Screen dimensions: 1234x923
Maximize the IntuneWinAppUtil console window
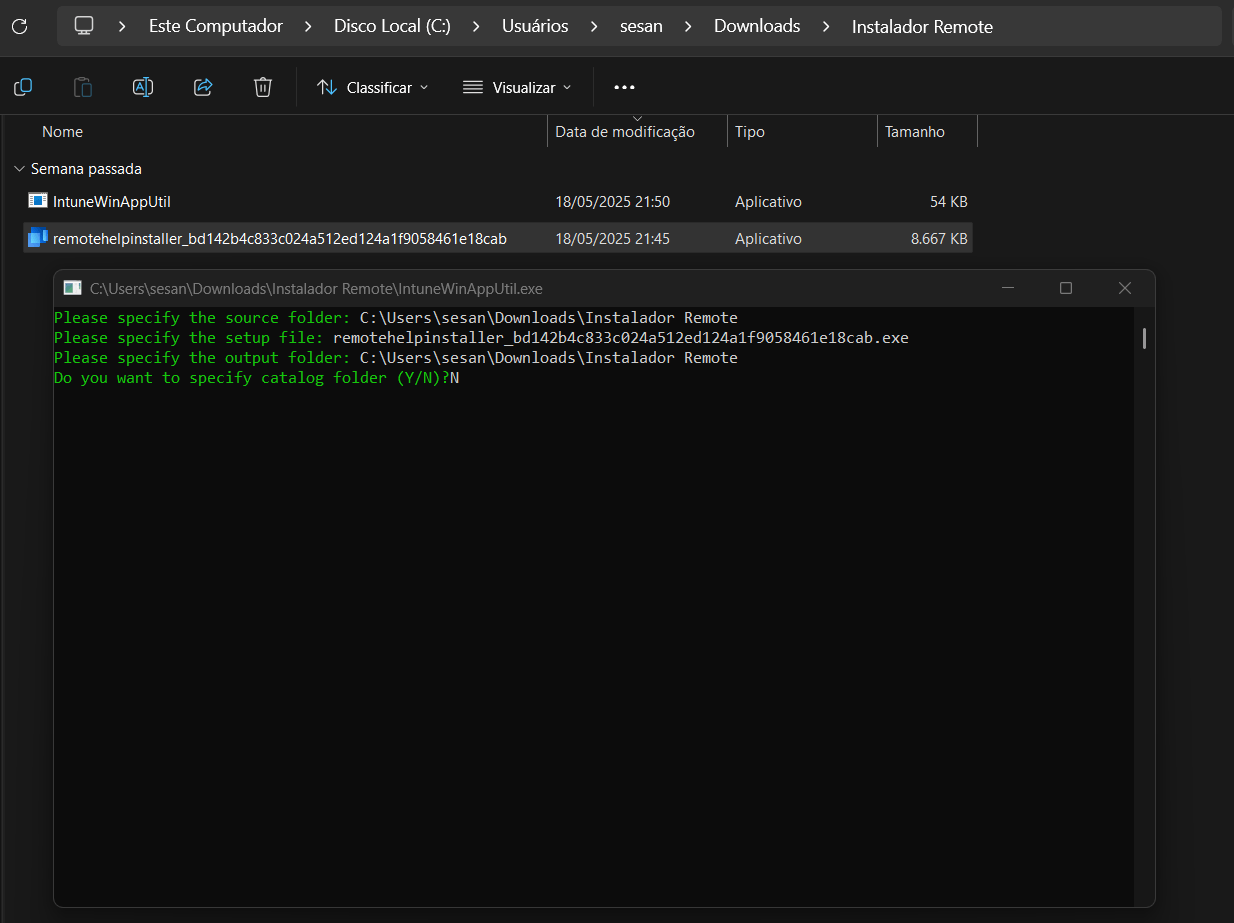1066,288
